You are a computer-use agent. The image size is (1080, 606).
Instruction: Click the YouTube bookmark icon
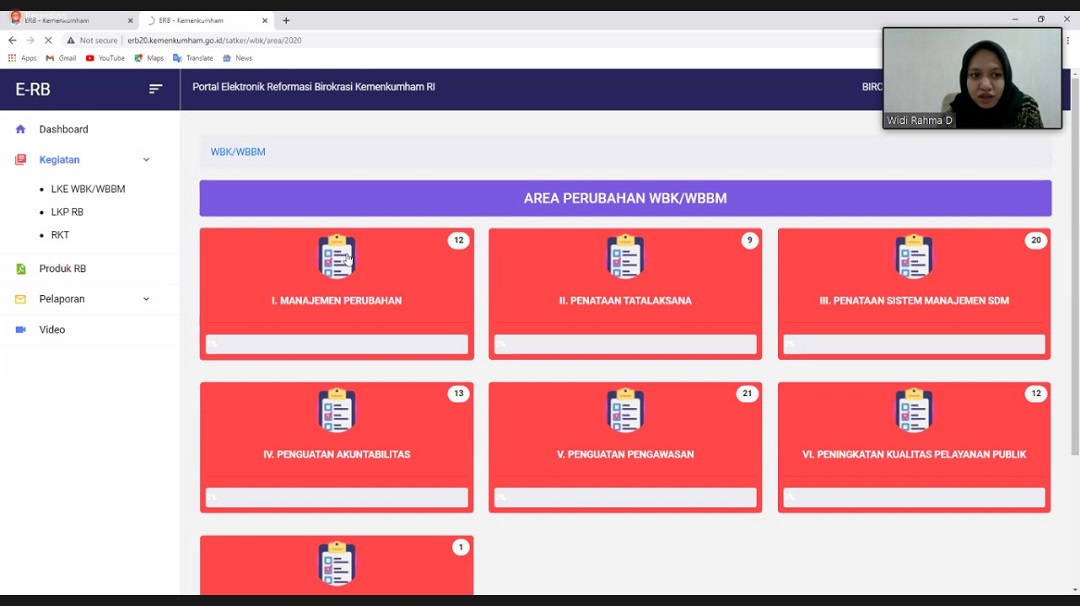[x=90, y=58]
